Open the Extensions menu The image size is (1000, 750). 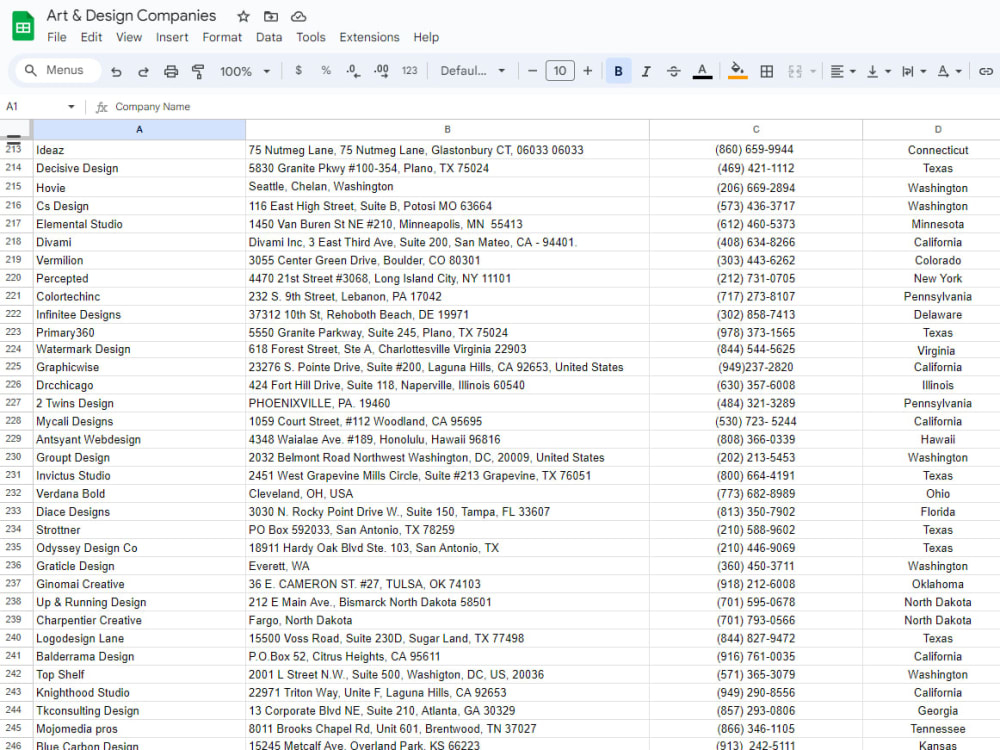[x=369, y=37]
